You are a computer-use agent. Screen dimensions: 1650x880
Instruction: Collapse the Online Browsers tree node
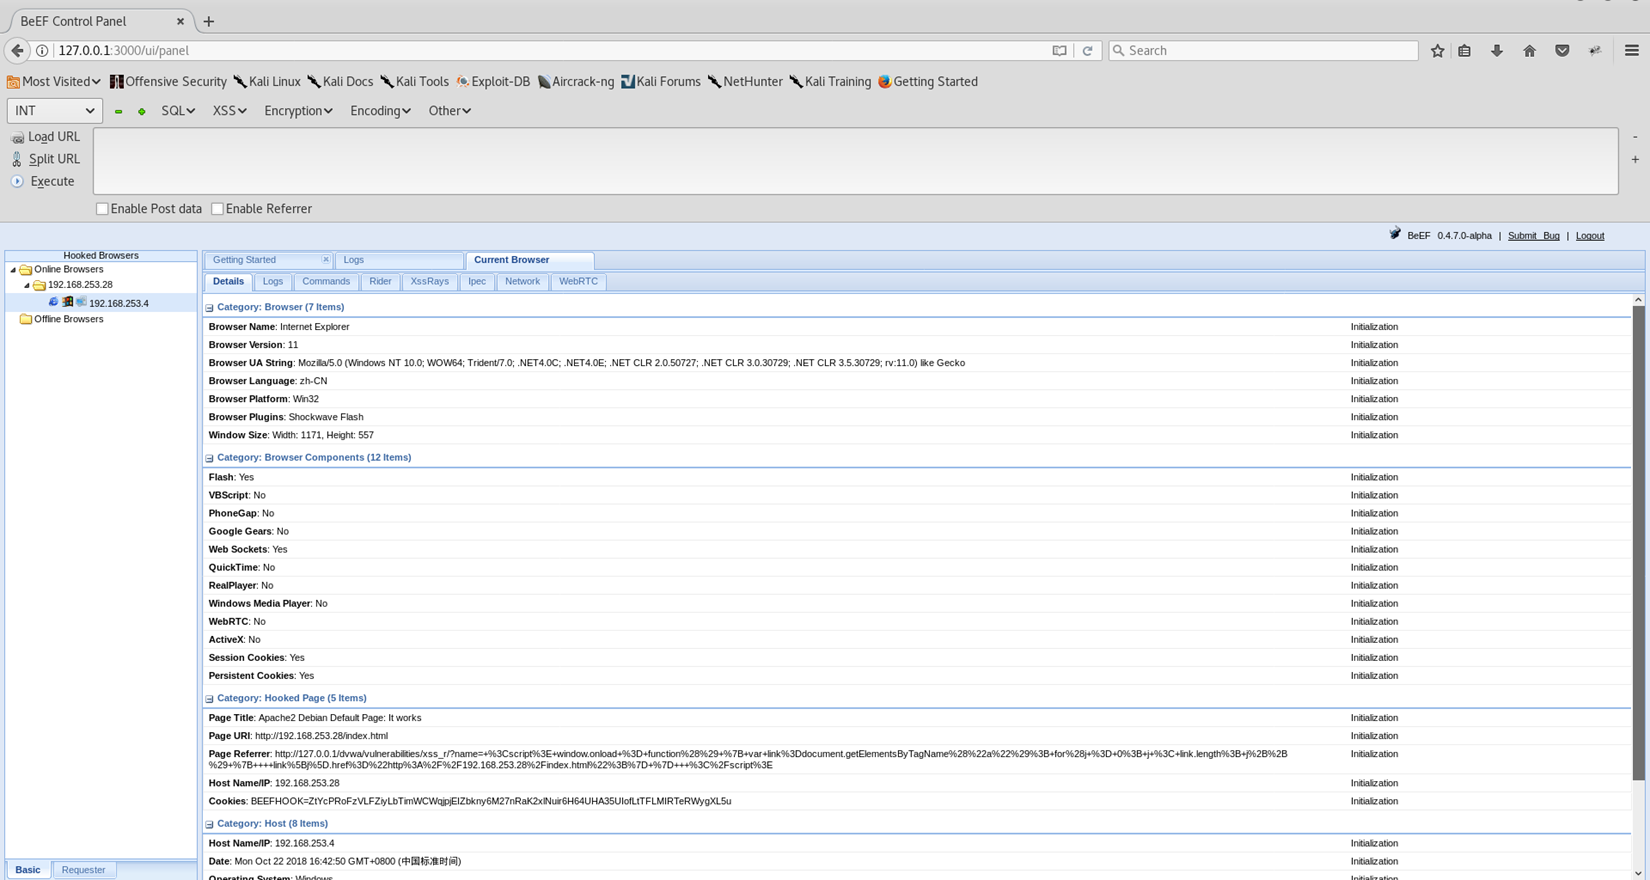pyautogui.click(x=13, y=270)
